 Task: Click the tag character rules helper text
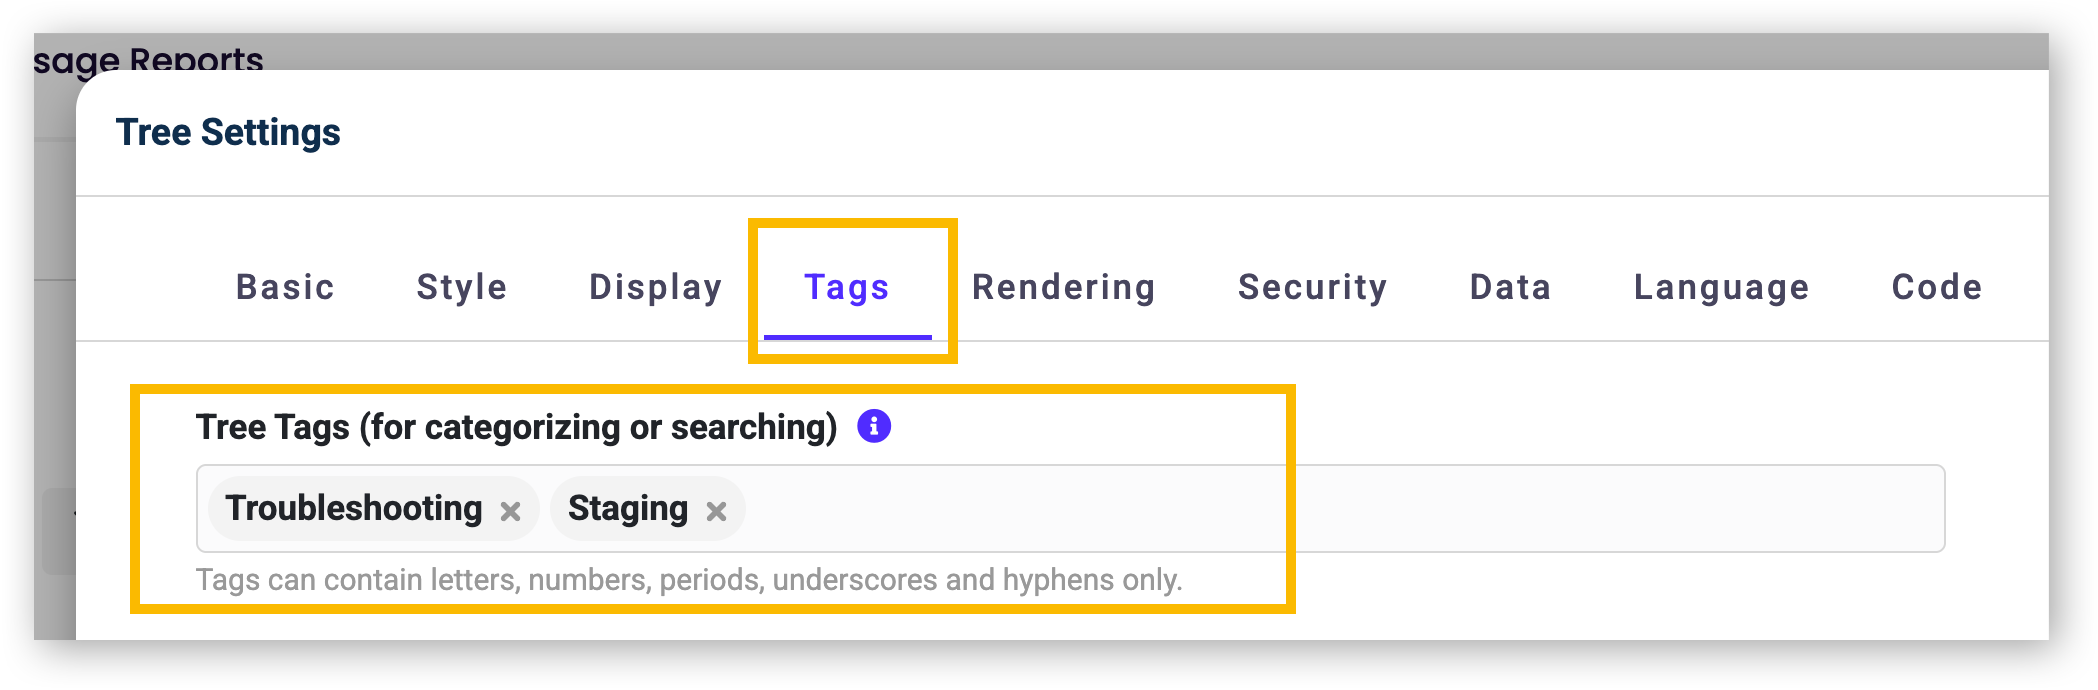click(x=689, y=580)
